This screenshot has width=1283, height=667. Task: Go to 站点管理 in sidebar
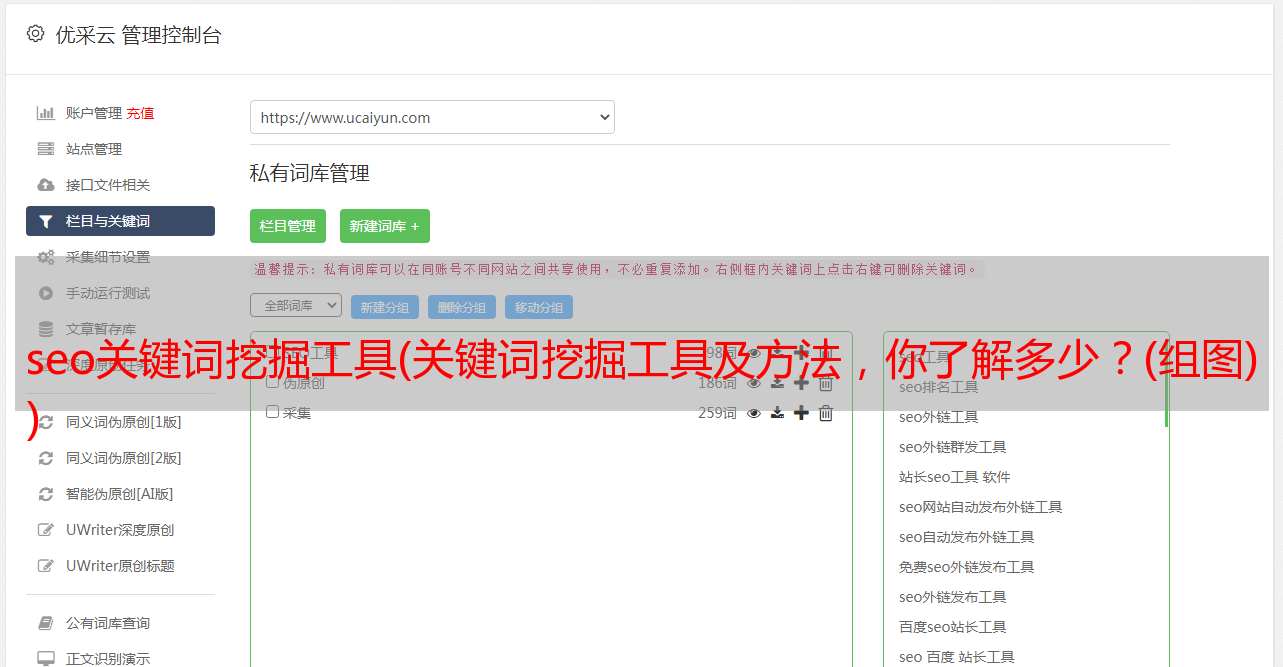tap(94, 149)
